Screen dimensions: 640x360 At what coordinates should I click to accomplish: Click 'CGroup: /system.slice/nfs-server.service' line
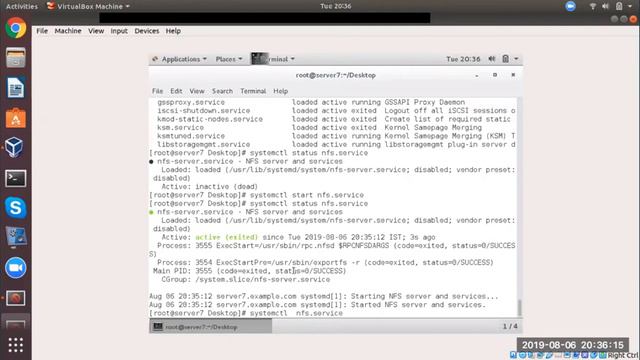[246, 280]
